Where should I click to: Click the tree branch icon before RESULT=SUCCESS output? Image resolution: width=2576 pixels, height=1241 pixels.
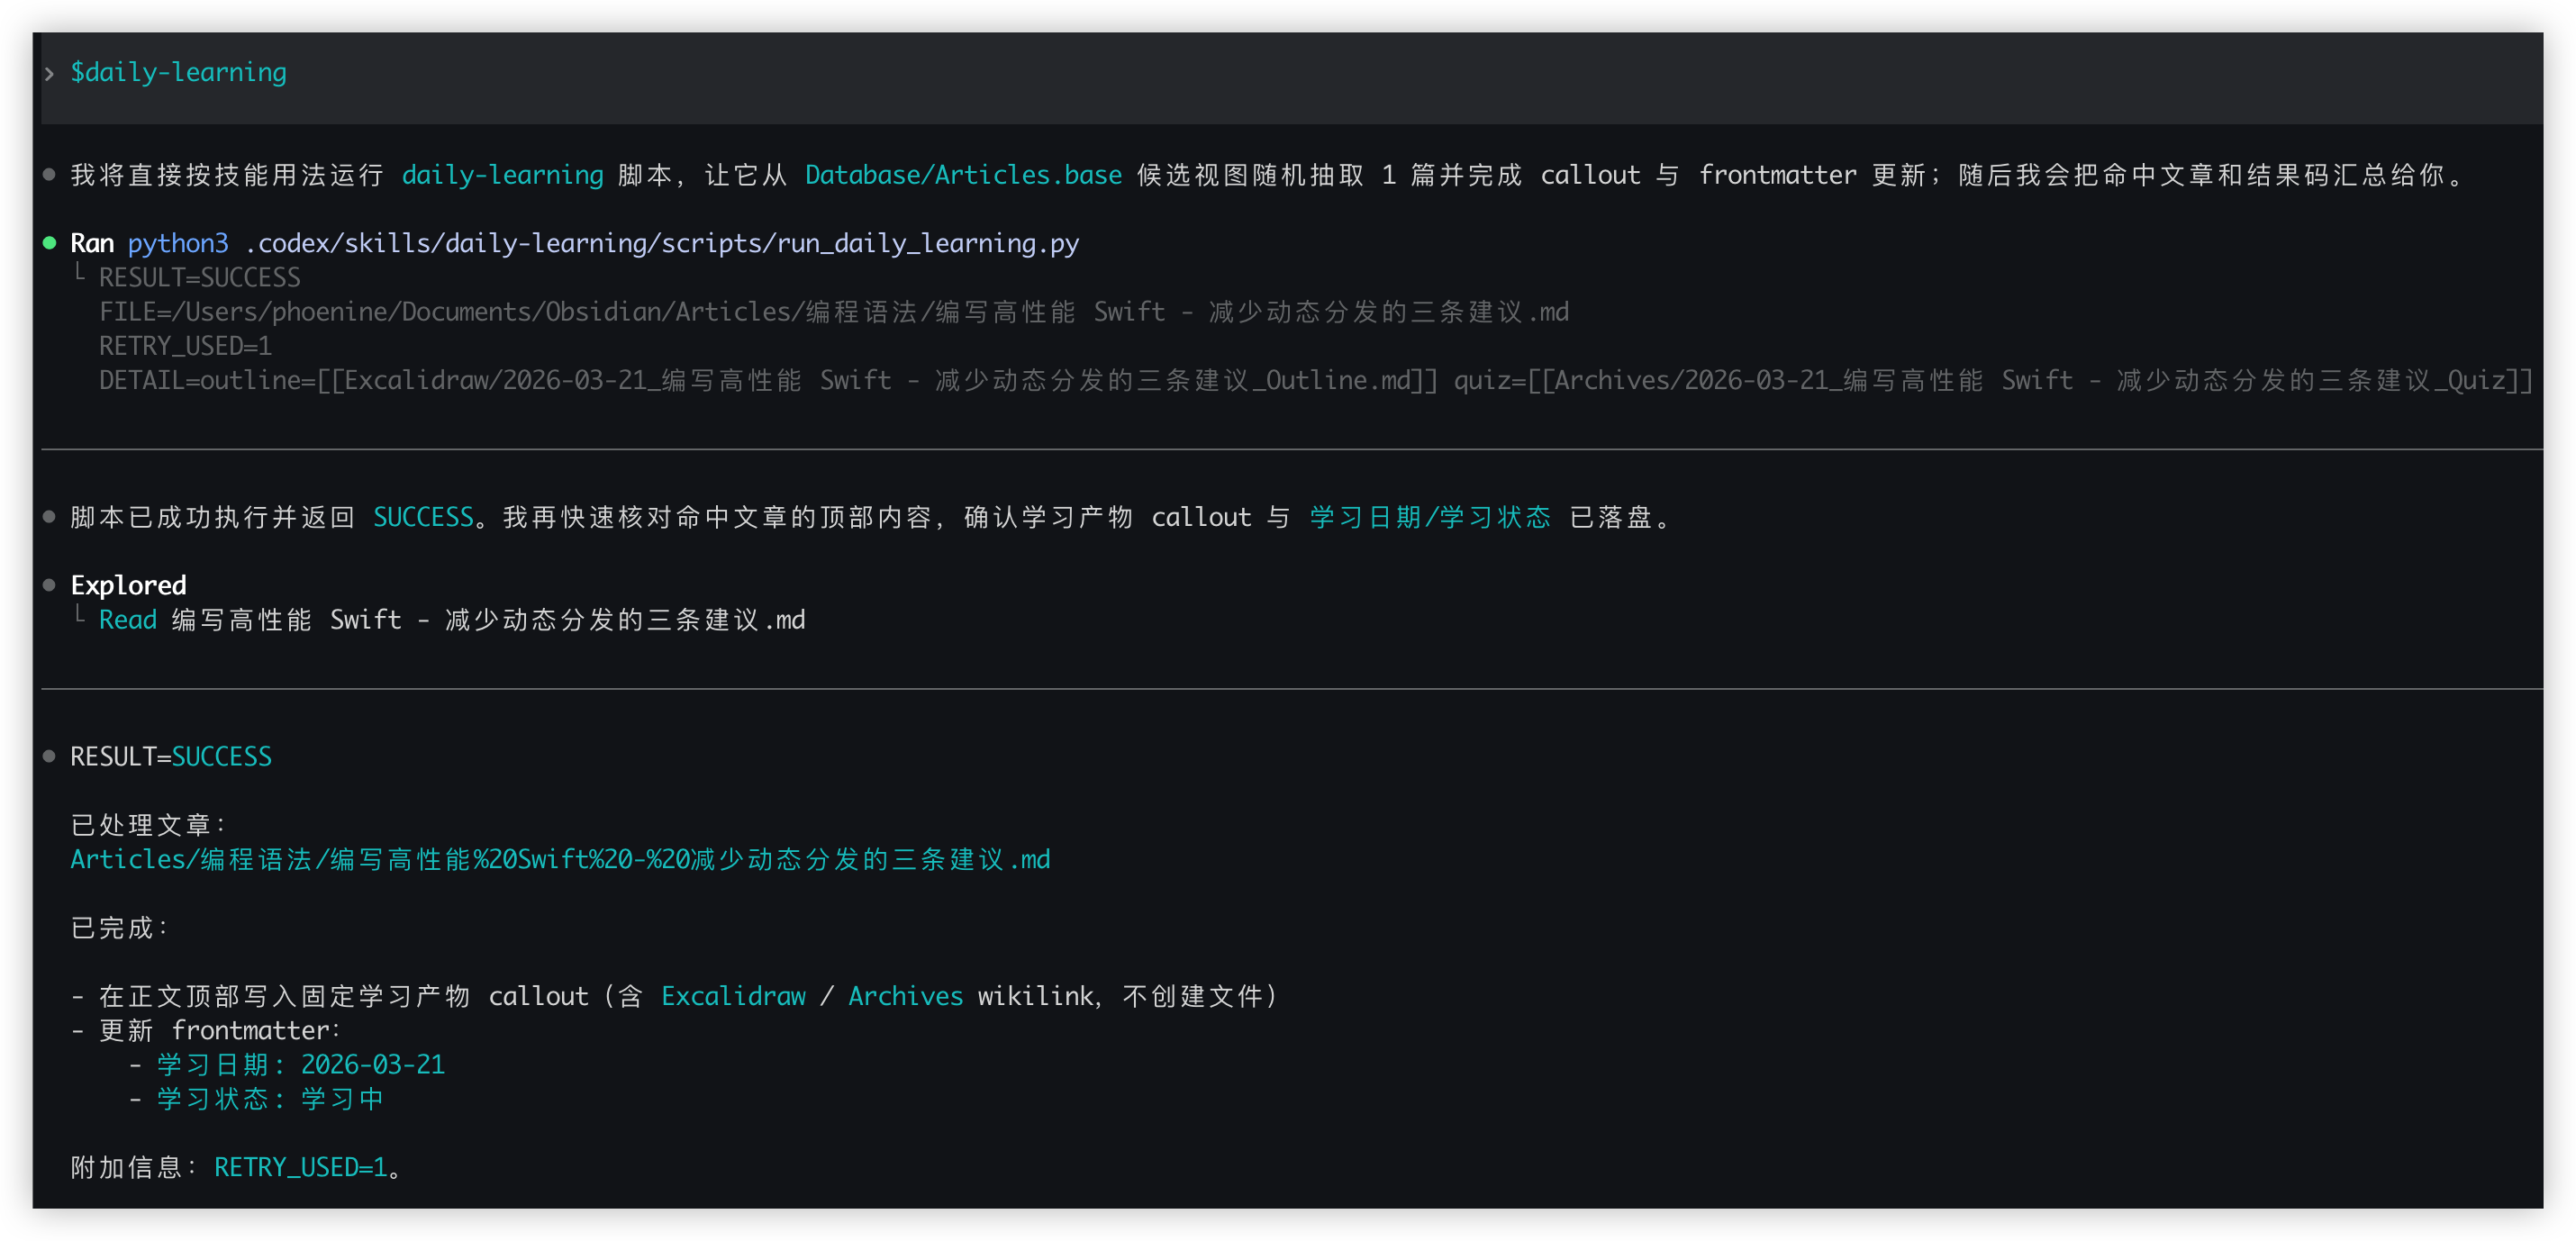pos(80,273)
